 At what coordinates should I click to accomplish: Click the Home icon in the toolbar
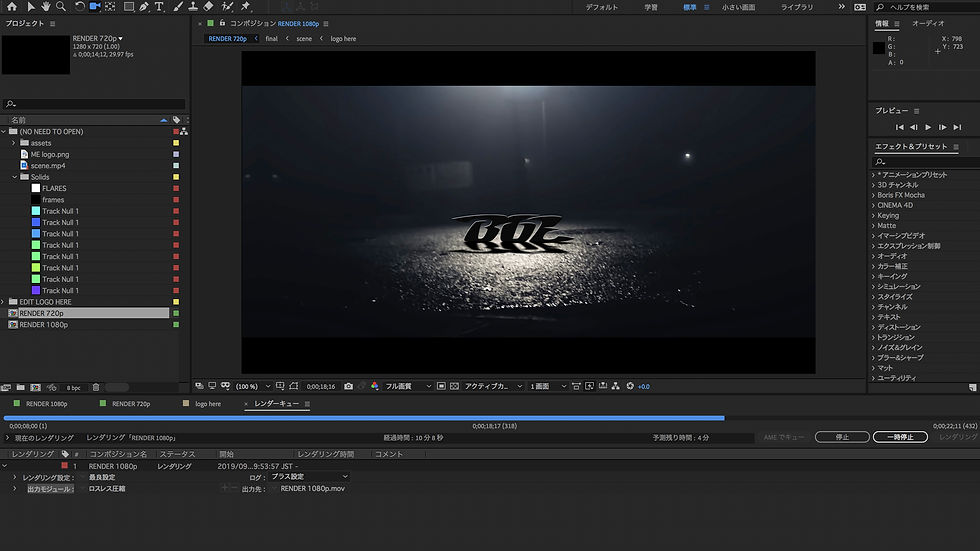11,6
